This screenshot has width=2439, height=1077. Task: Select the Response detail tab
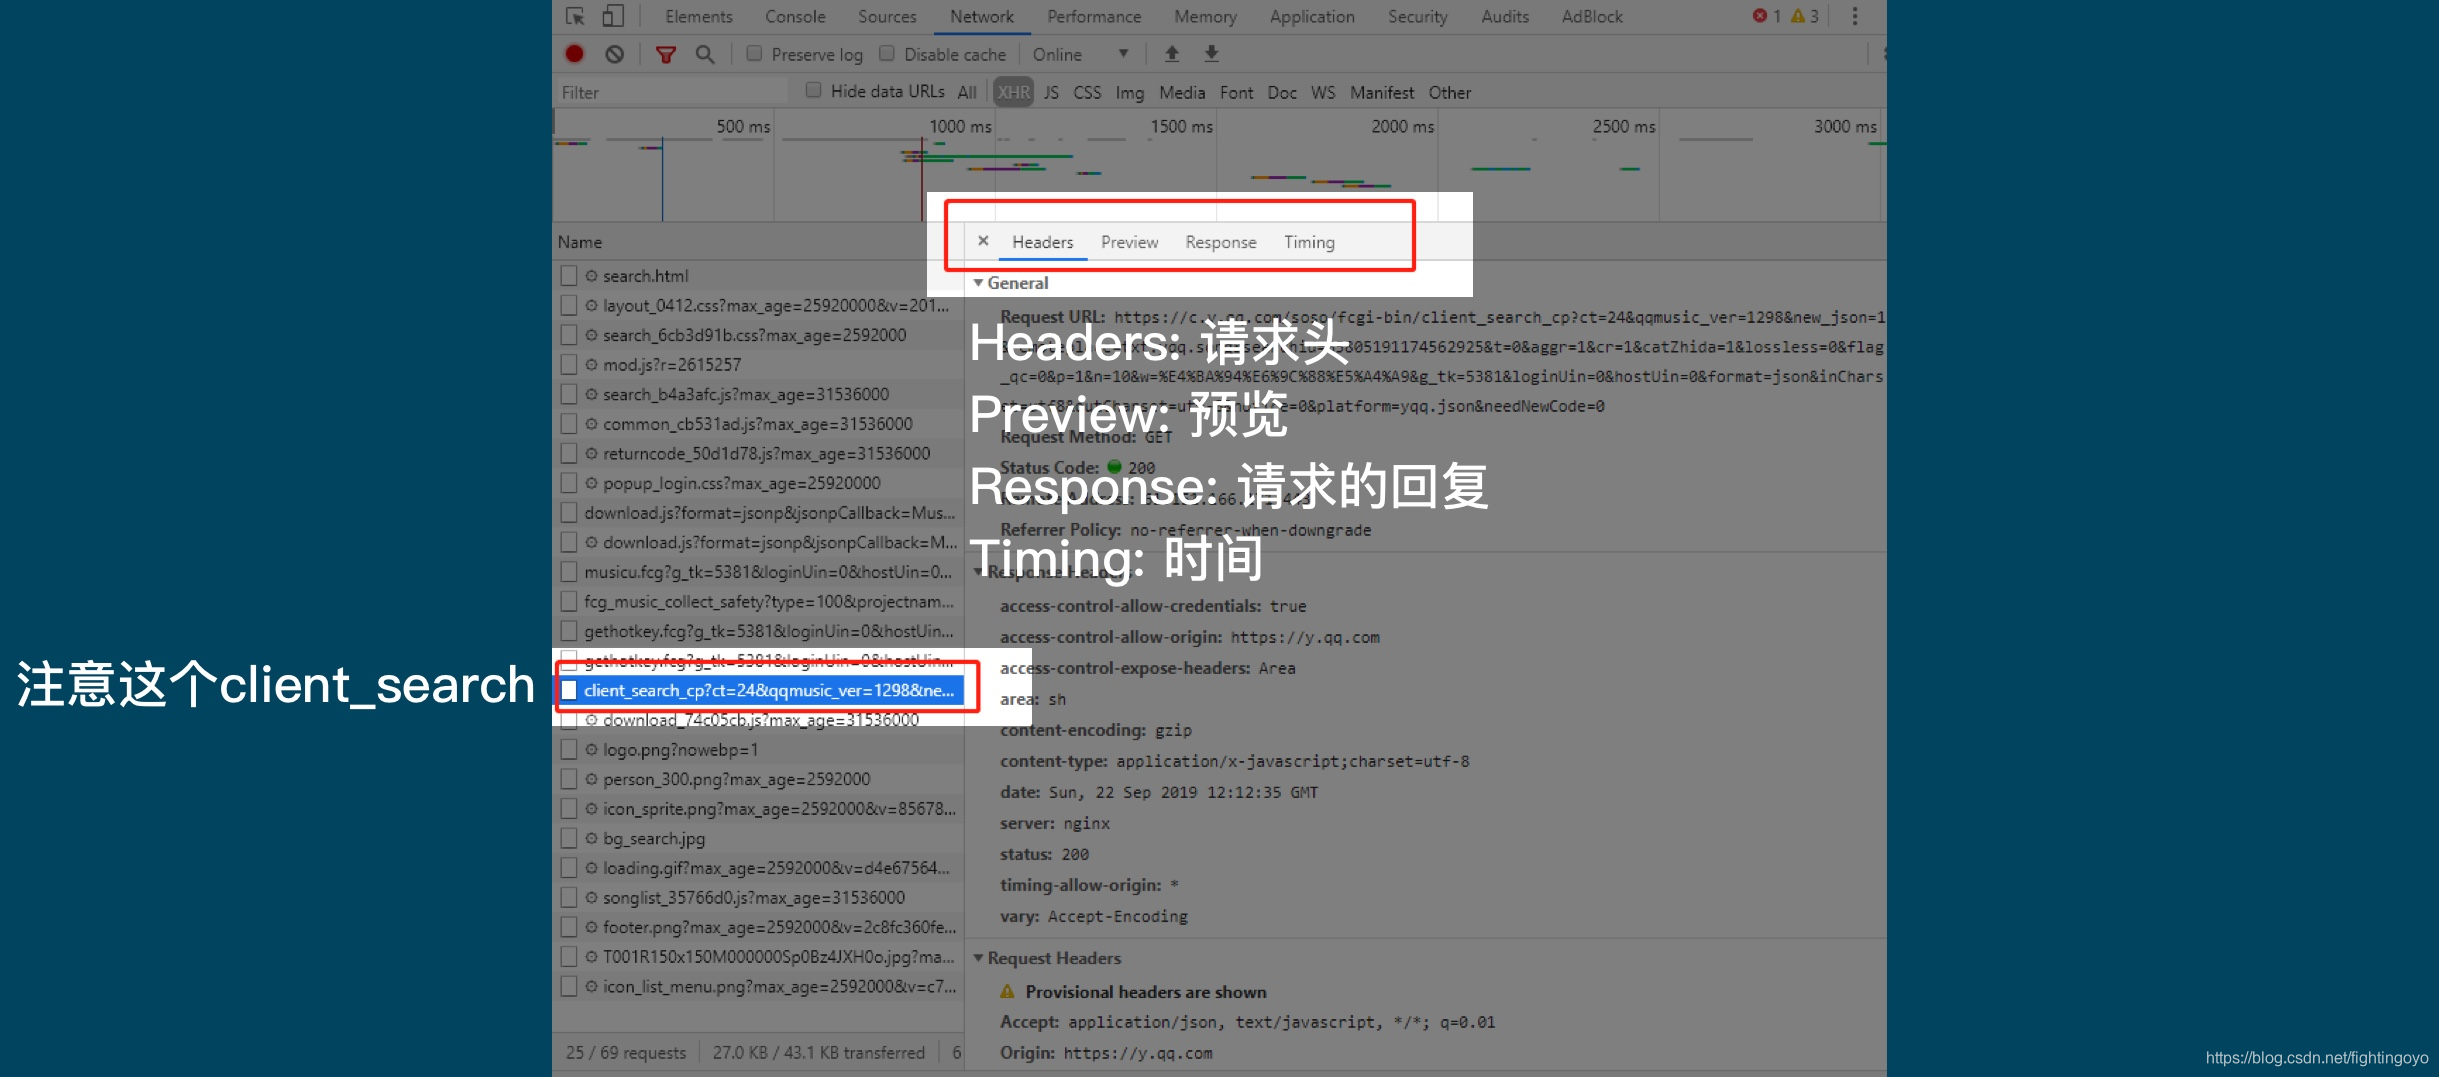coord(1220,242)
